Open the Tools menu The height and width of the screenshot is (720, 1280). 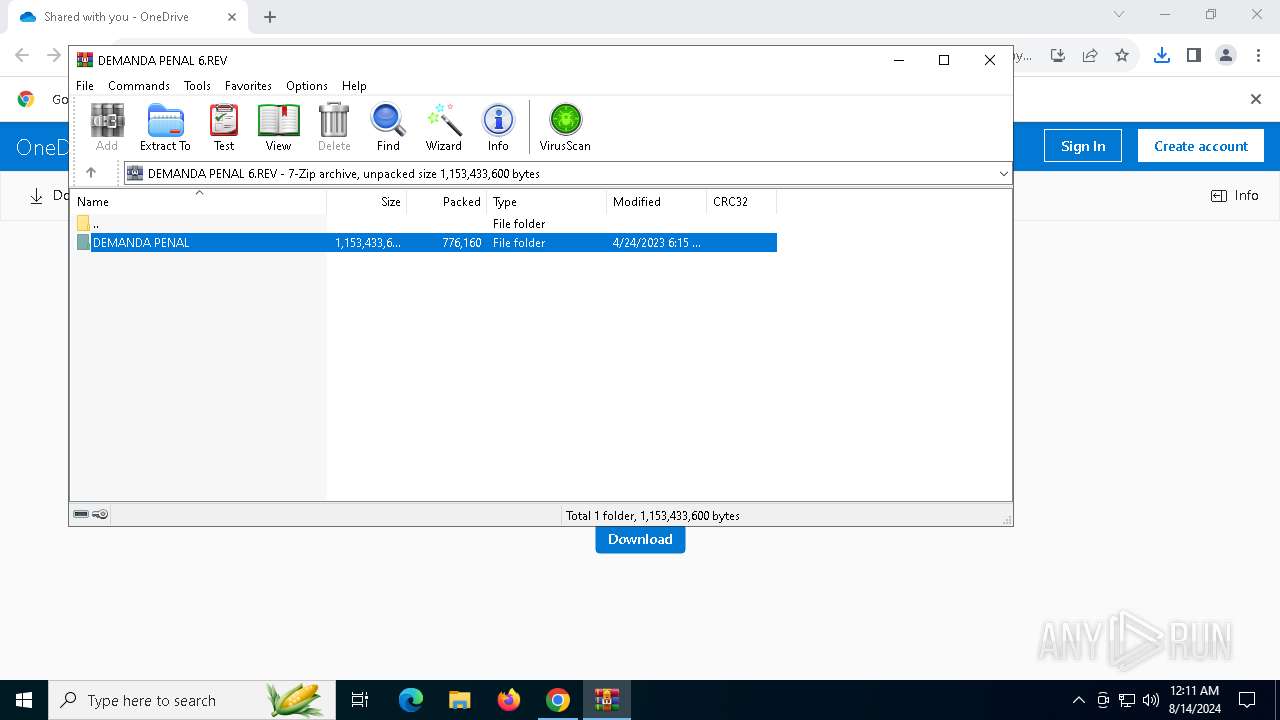click(197, 86)
